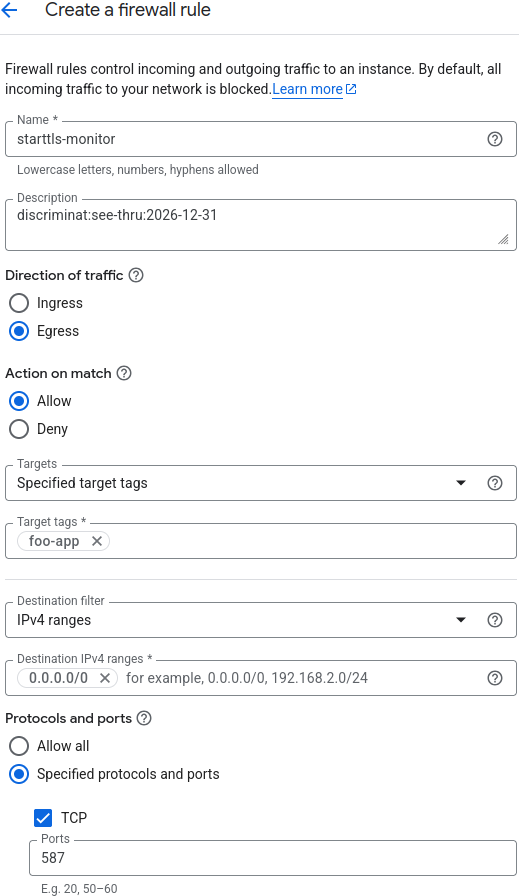Remove the foo-app target tag
The height and width of the screenshot is (896, 519).
pyautogui.click(x=97, y=541)
